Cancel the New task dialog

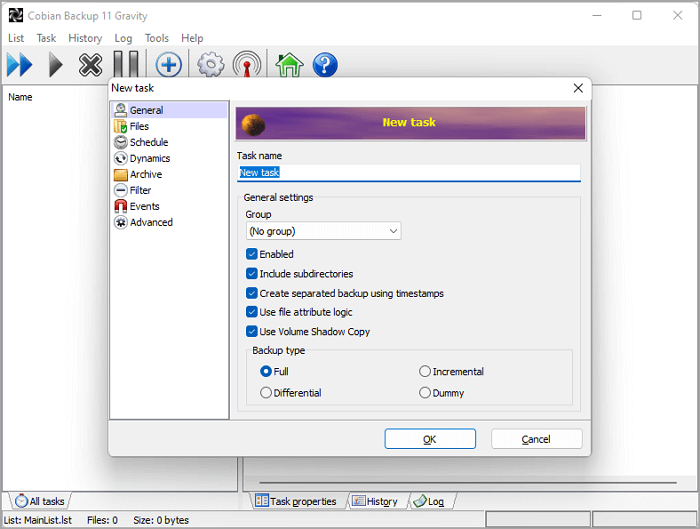coord(536,439)
